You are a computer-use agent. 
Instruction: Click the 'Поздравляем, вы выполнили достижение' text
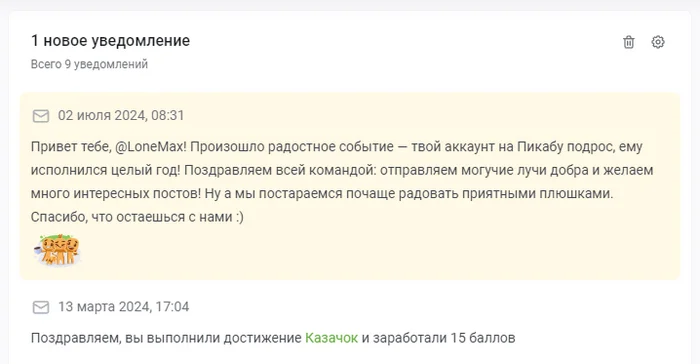point(166,338)
